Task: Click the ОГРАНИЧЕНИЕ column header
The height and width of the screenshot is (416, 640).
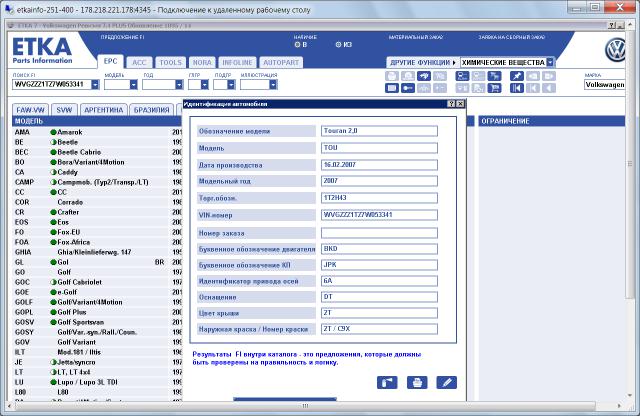Action: pos(551,121)
